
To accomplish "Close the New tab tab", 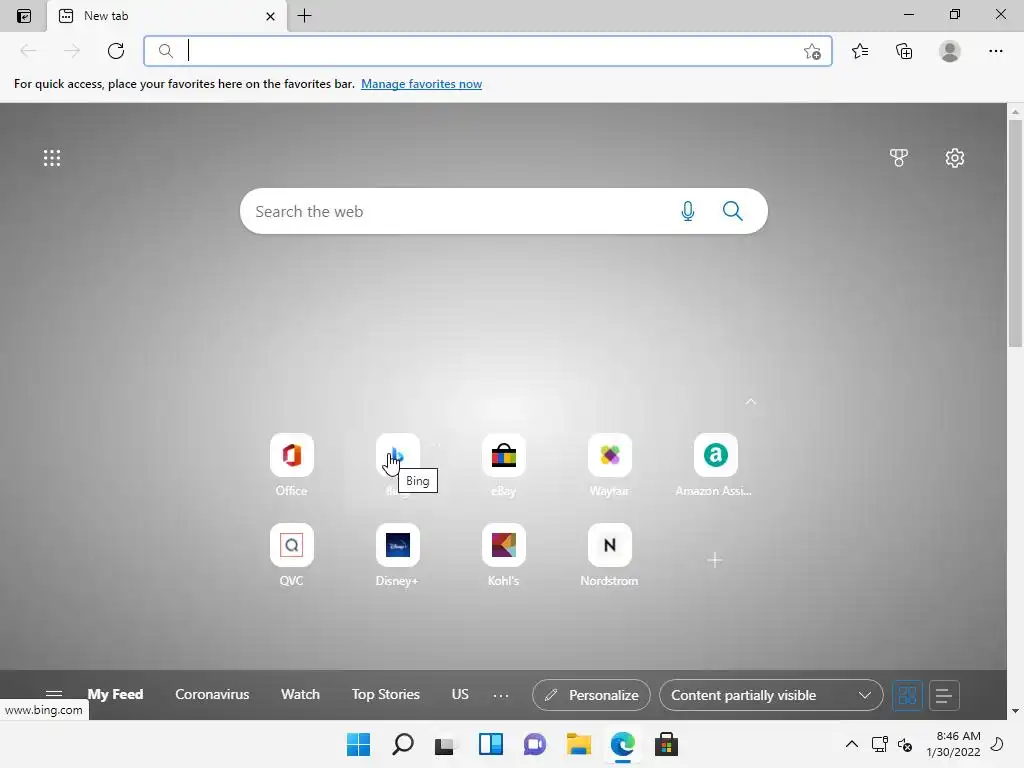I will pyautogui.click(x=270, y=16).
